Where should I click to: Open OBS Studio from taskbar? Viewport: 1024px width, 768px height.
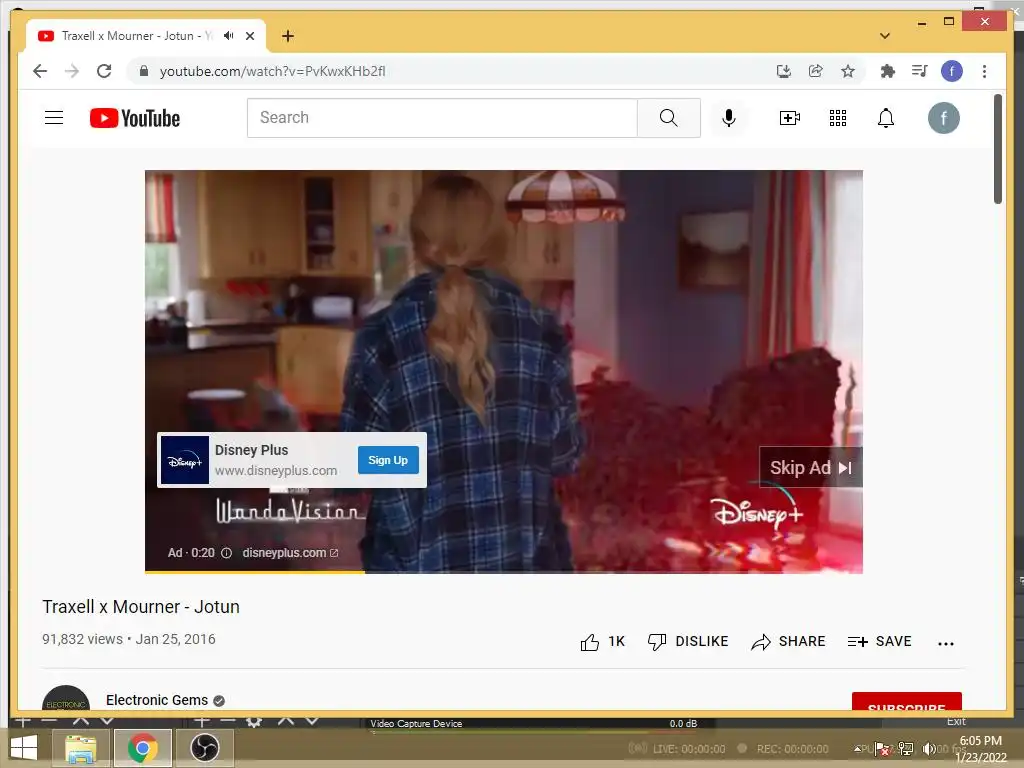click(x=204, y=748)
